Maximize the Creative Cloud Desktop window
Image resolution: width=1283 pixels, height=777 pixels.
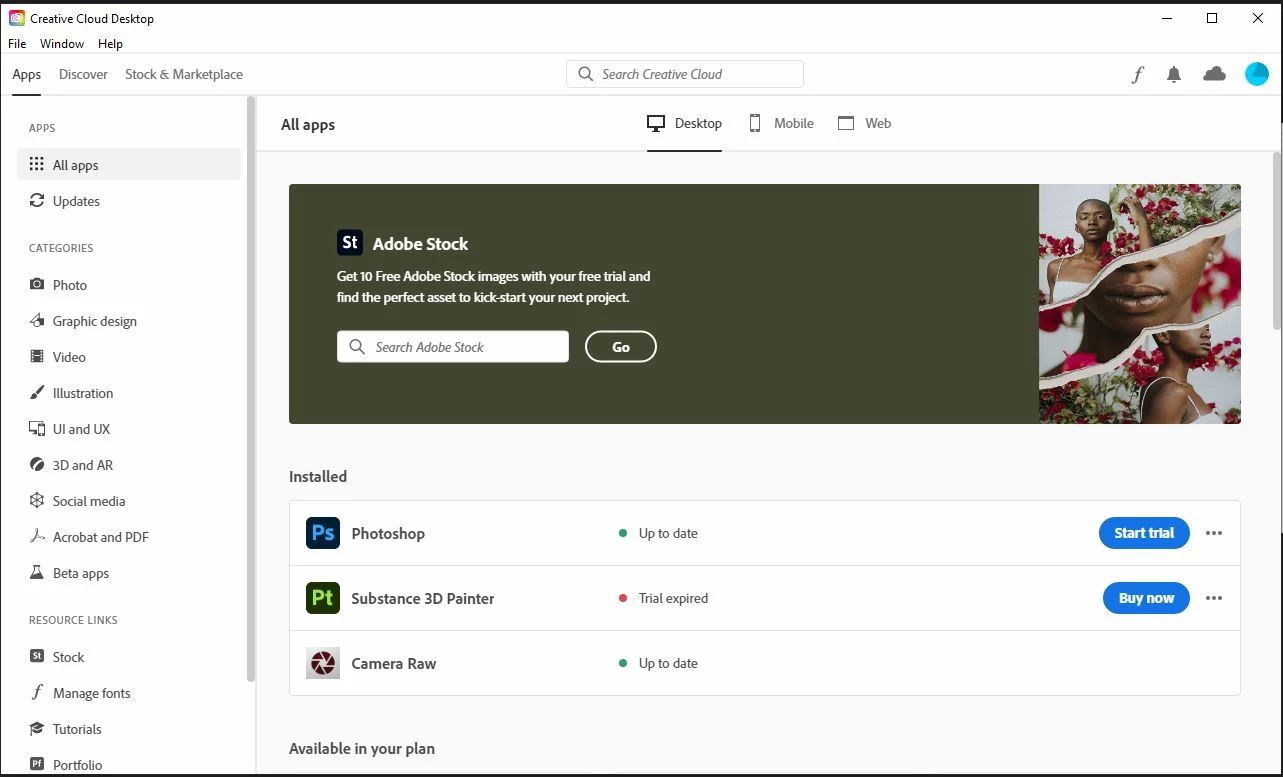tap(1212, 18)
